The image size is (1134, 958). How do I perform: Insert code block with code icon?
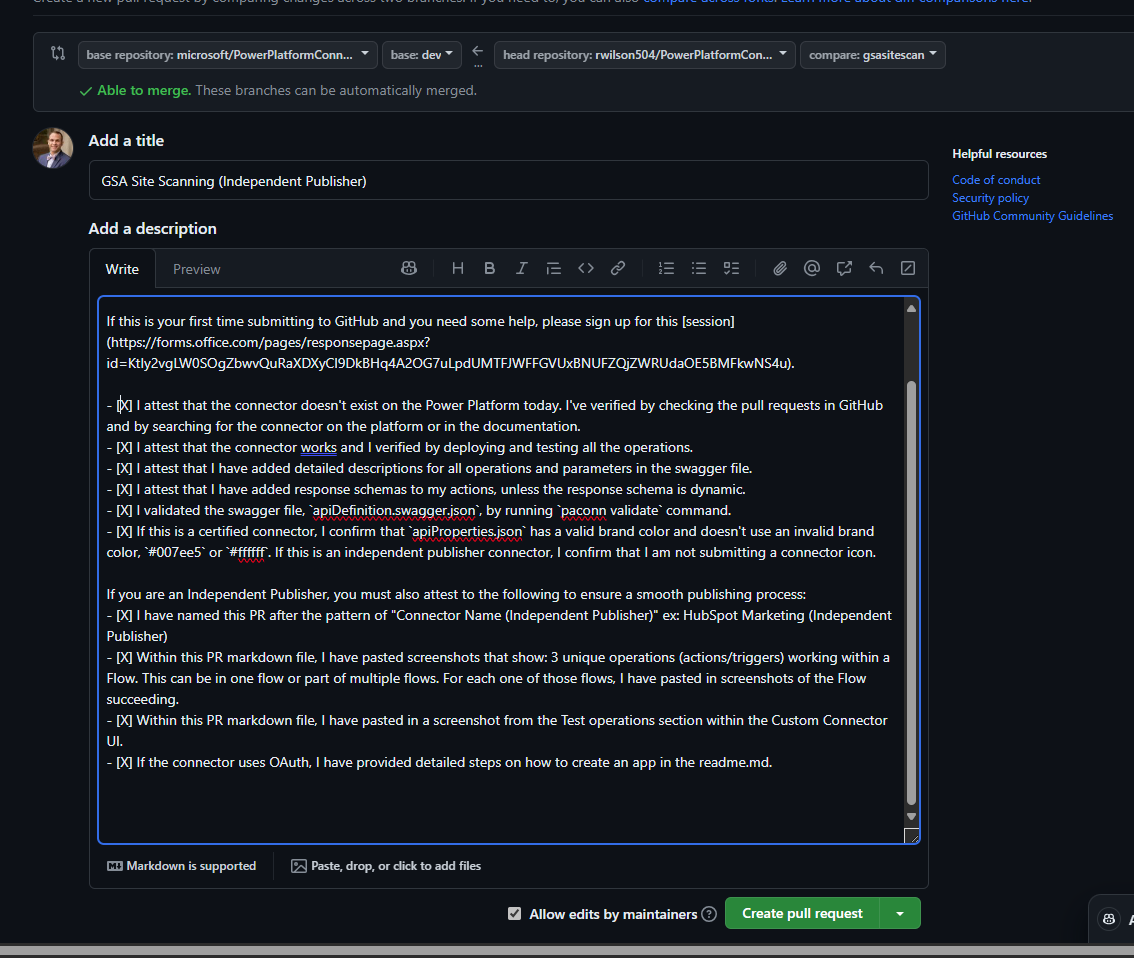coord(586,268)
